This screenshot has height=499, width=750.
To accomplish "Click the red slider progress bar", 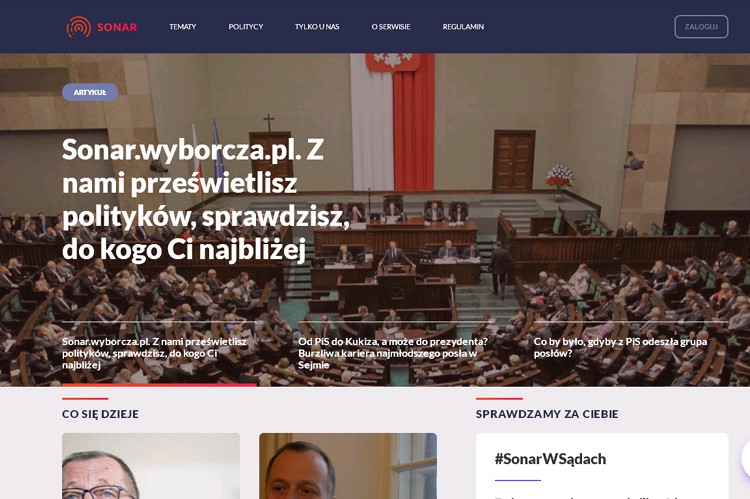I will coord(159,384).
